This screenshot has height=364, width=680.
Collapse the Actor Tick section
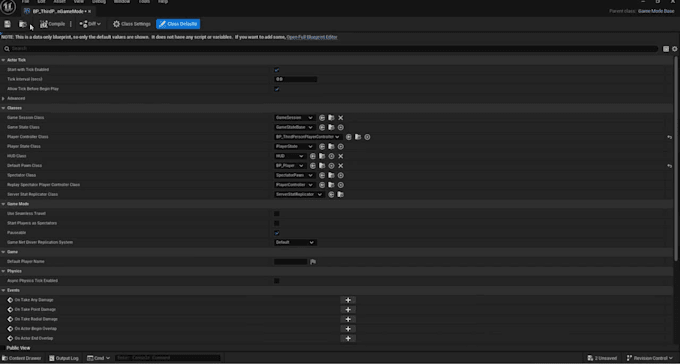pos(3,60)
